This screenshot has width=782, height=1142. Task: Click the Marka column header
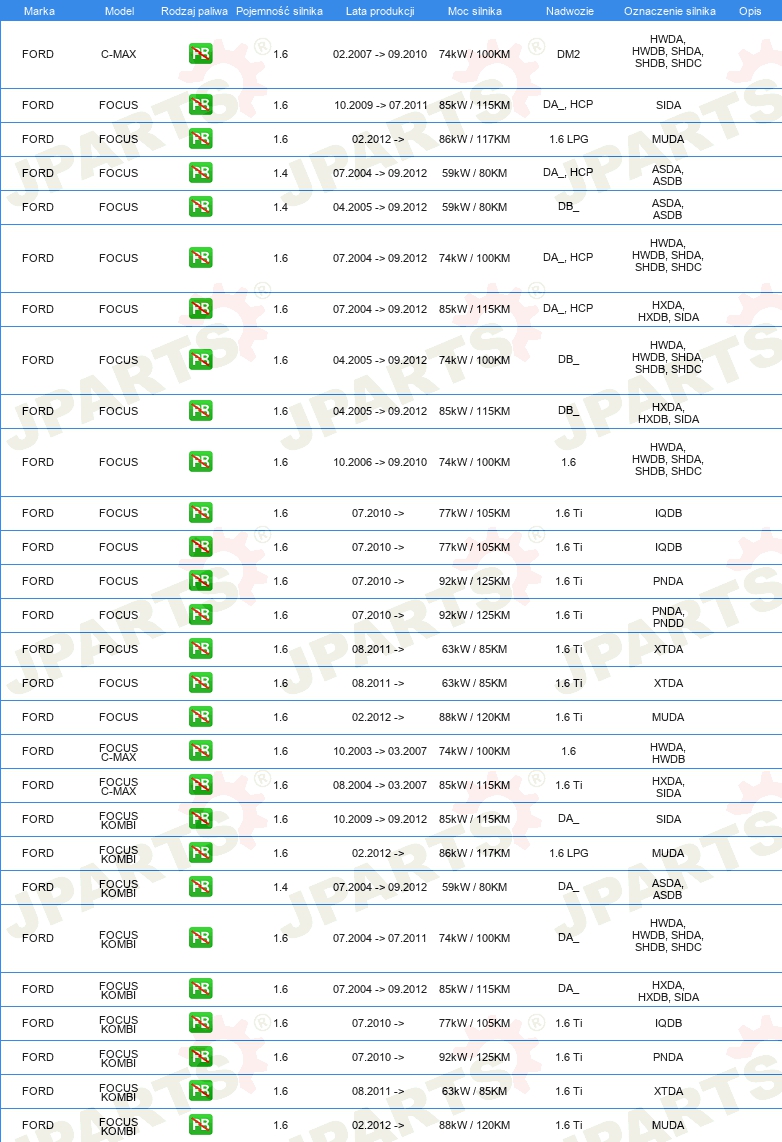coord(39,11)
